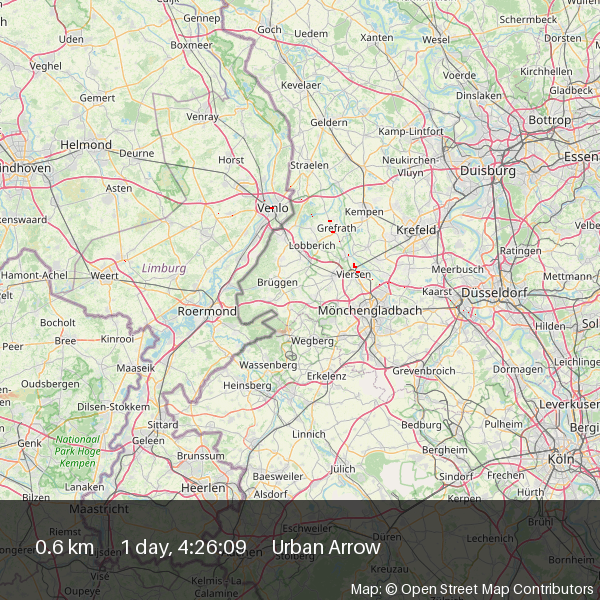Click the red track marker near Viersen

point(355,265)
